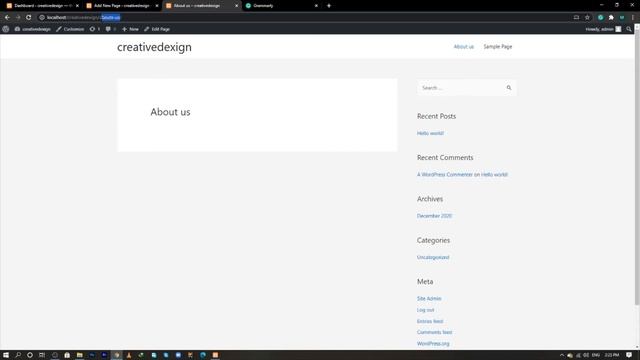
Task: Open Windows Start menu
Action: (6, 355)
